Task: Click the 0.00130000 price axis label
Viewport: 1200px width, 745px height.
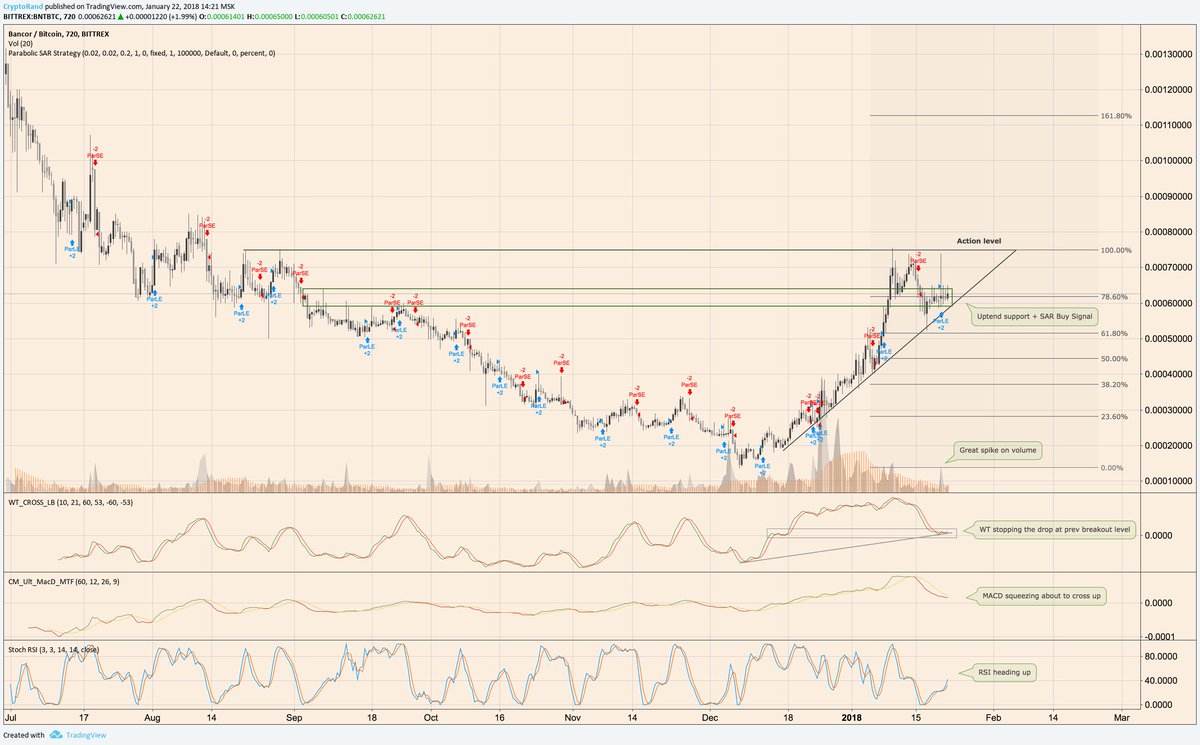Action: pyautogui.click(x=1170, y=54)
